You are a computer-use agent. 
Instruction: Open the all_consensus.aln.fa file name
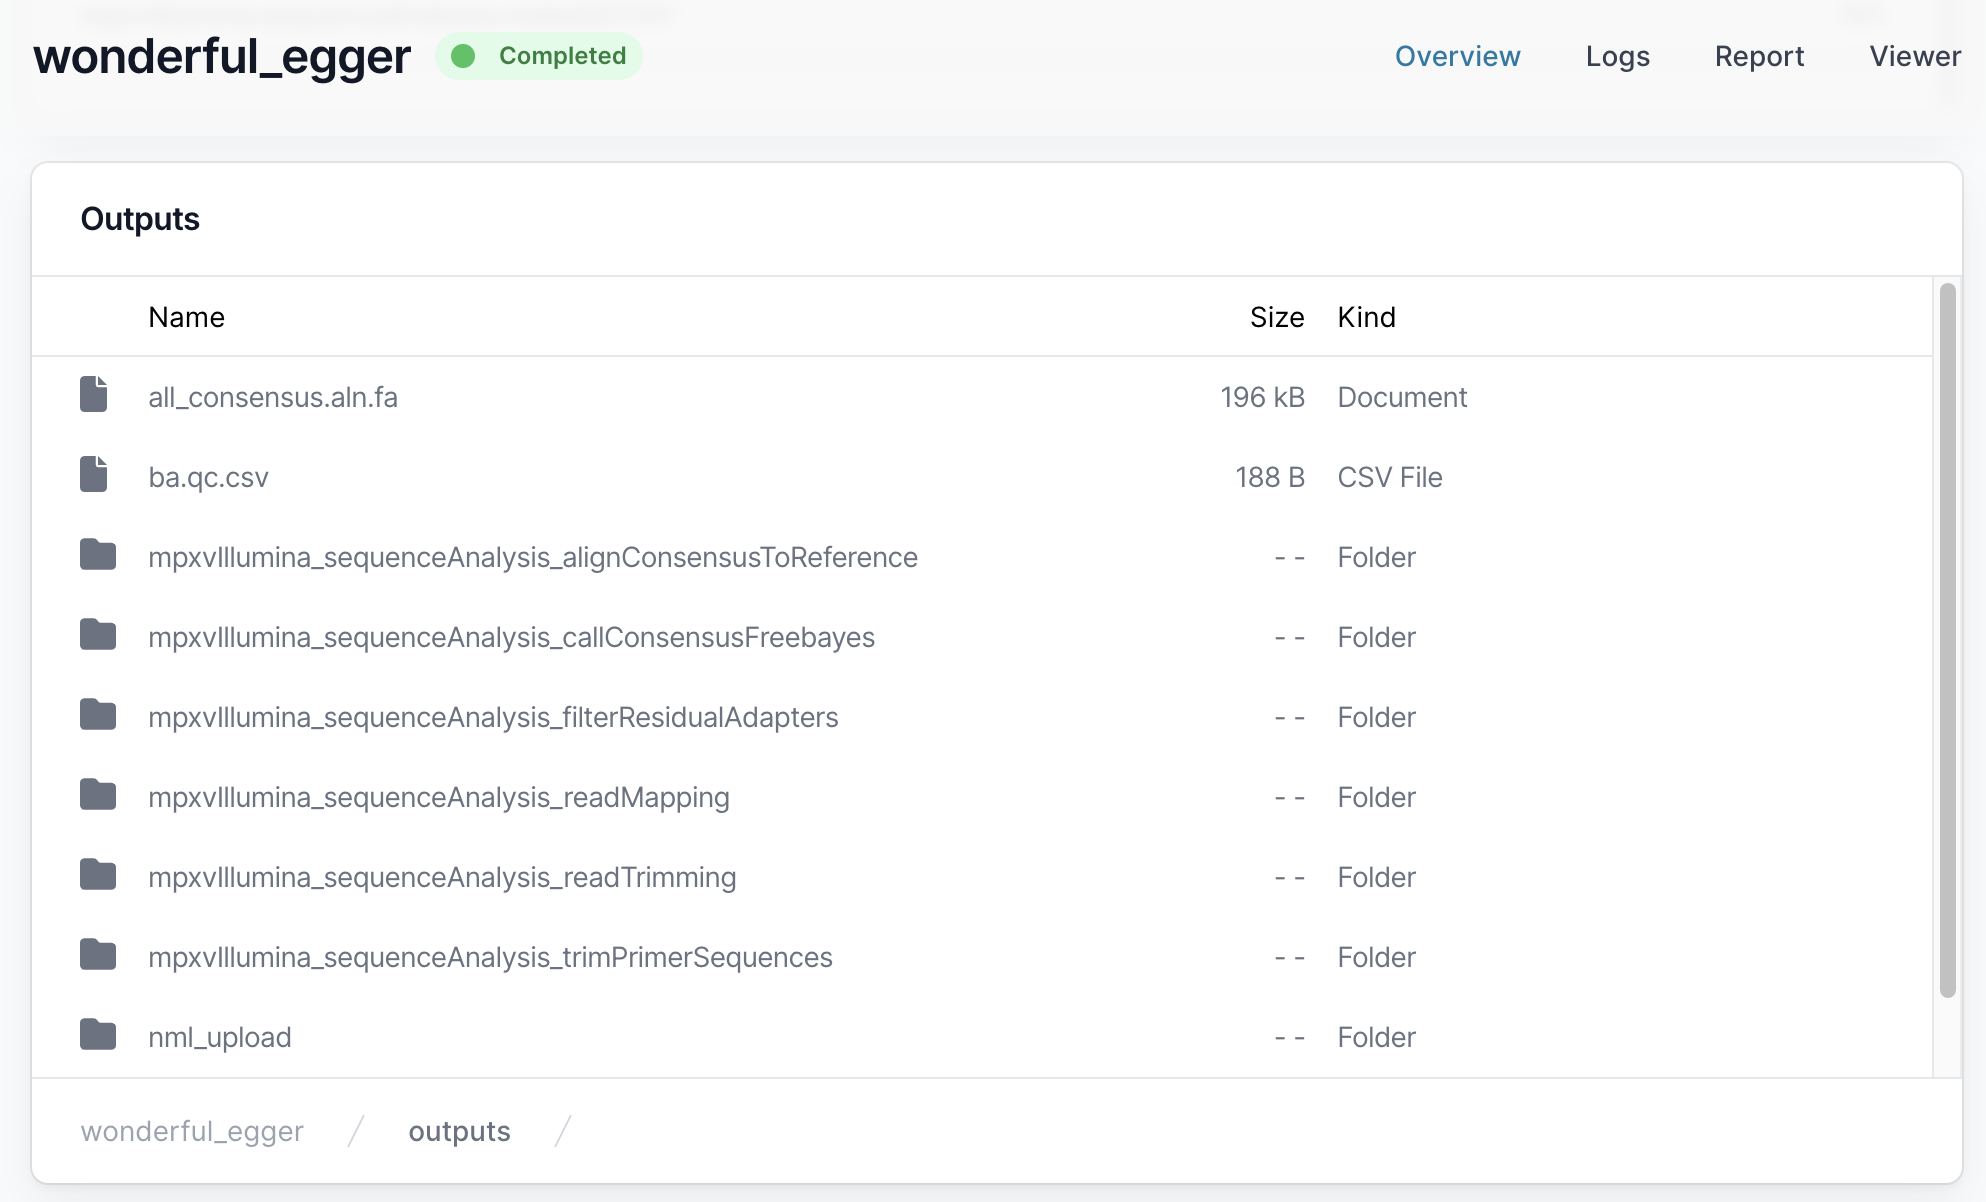pyautogui.click(x=273, y=397)
